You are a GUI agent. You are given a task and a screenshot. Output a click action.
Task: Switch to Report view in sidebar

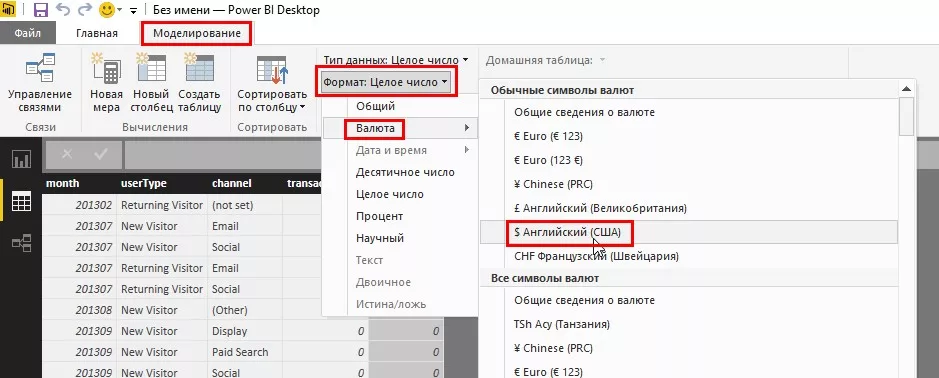(21, 159)
